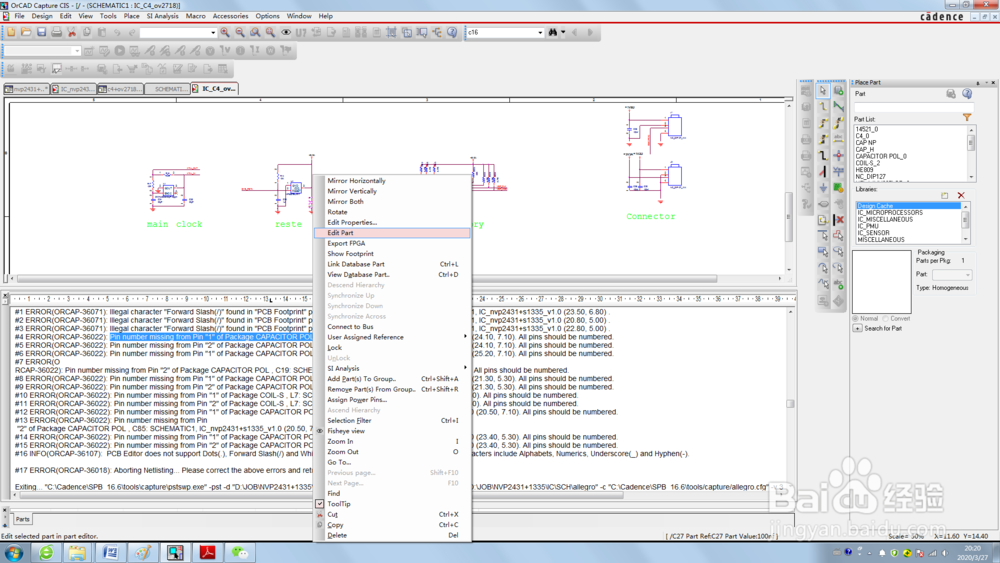The width and height of the screenshot is (1000, 563).
Task: Choose Edit Properties... in context menu
Action: (x=392, y=223)
